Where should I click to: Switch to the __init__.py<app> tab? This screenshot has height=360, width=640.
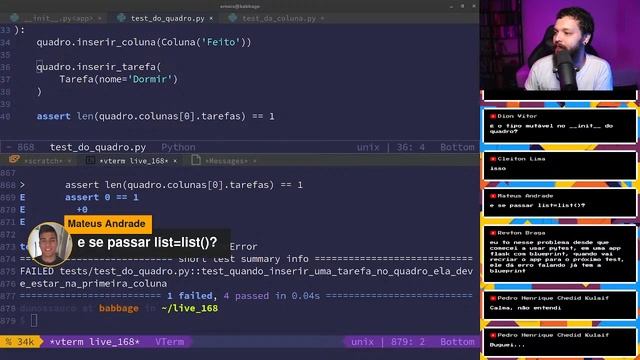coord(58,18)
